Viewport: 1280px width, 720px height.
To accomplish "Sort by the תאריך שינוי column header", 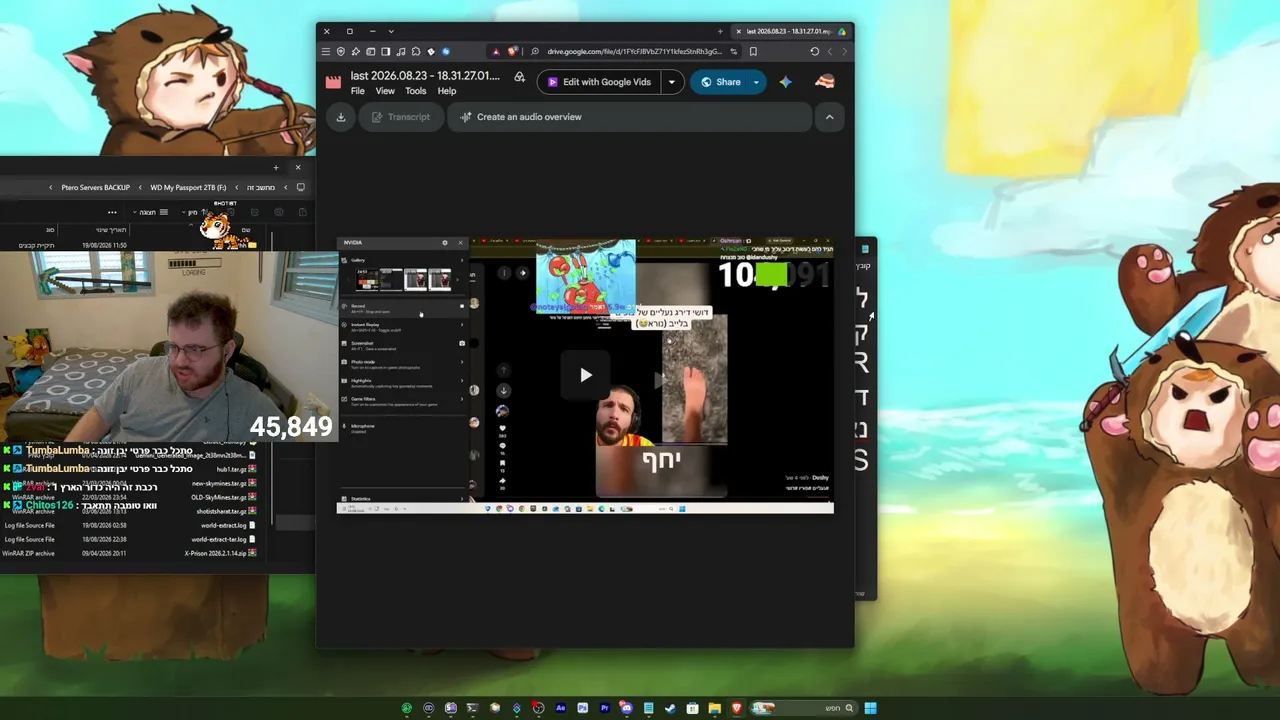I will (111, 230).
